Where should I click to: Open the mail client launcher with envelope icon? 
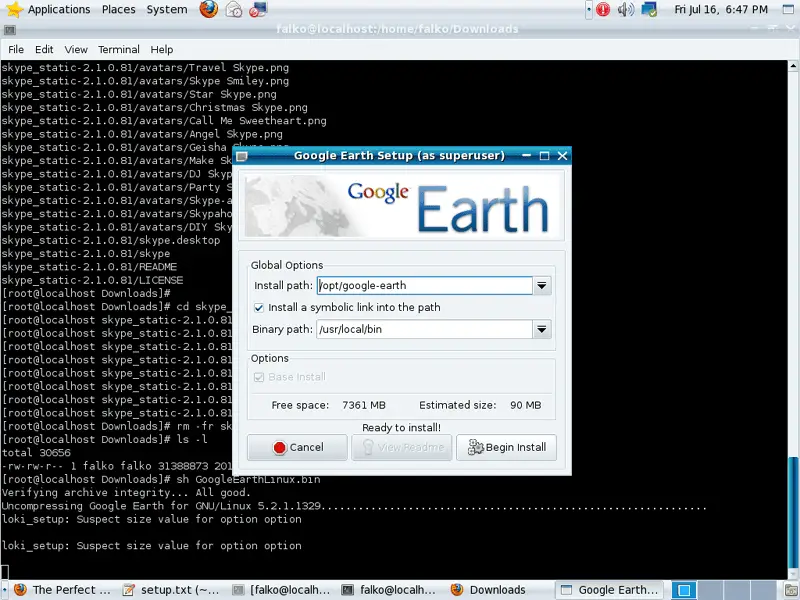[x=234, y=9]
